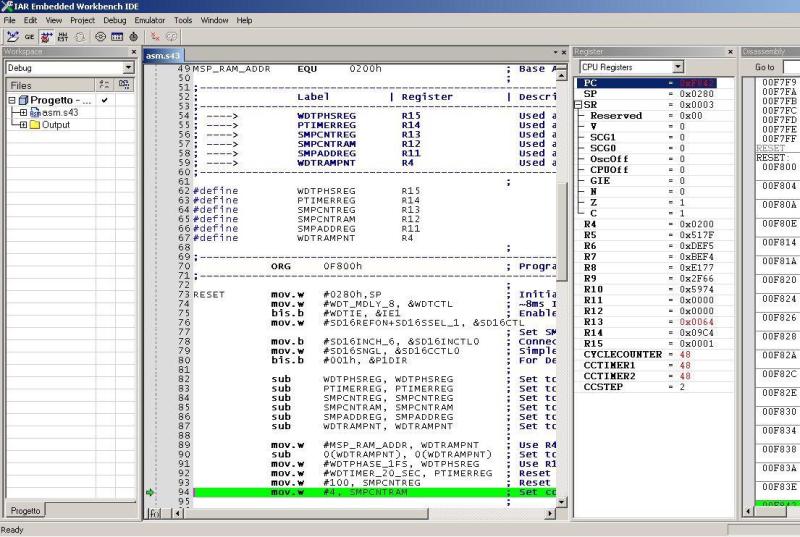Open the CPU Registers group dropdown
Image resolution: width=800 pixels, height=537 pixels.
[x=678, y=67]
